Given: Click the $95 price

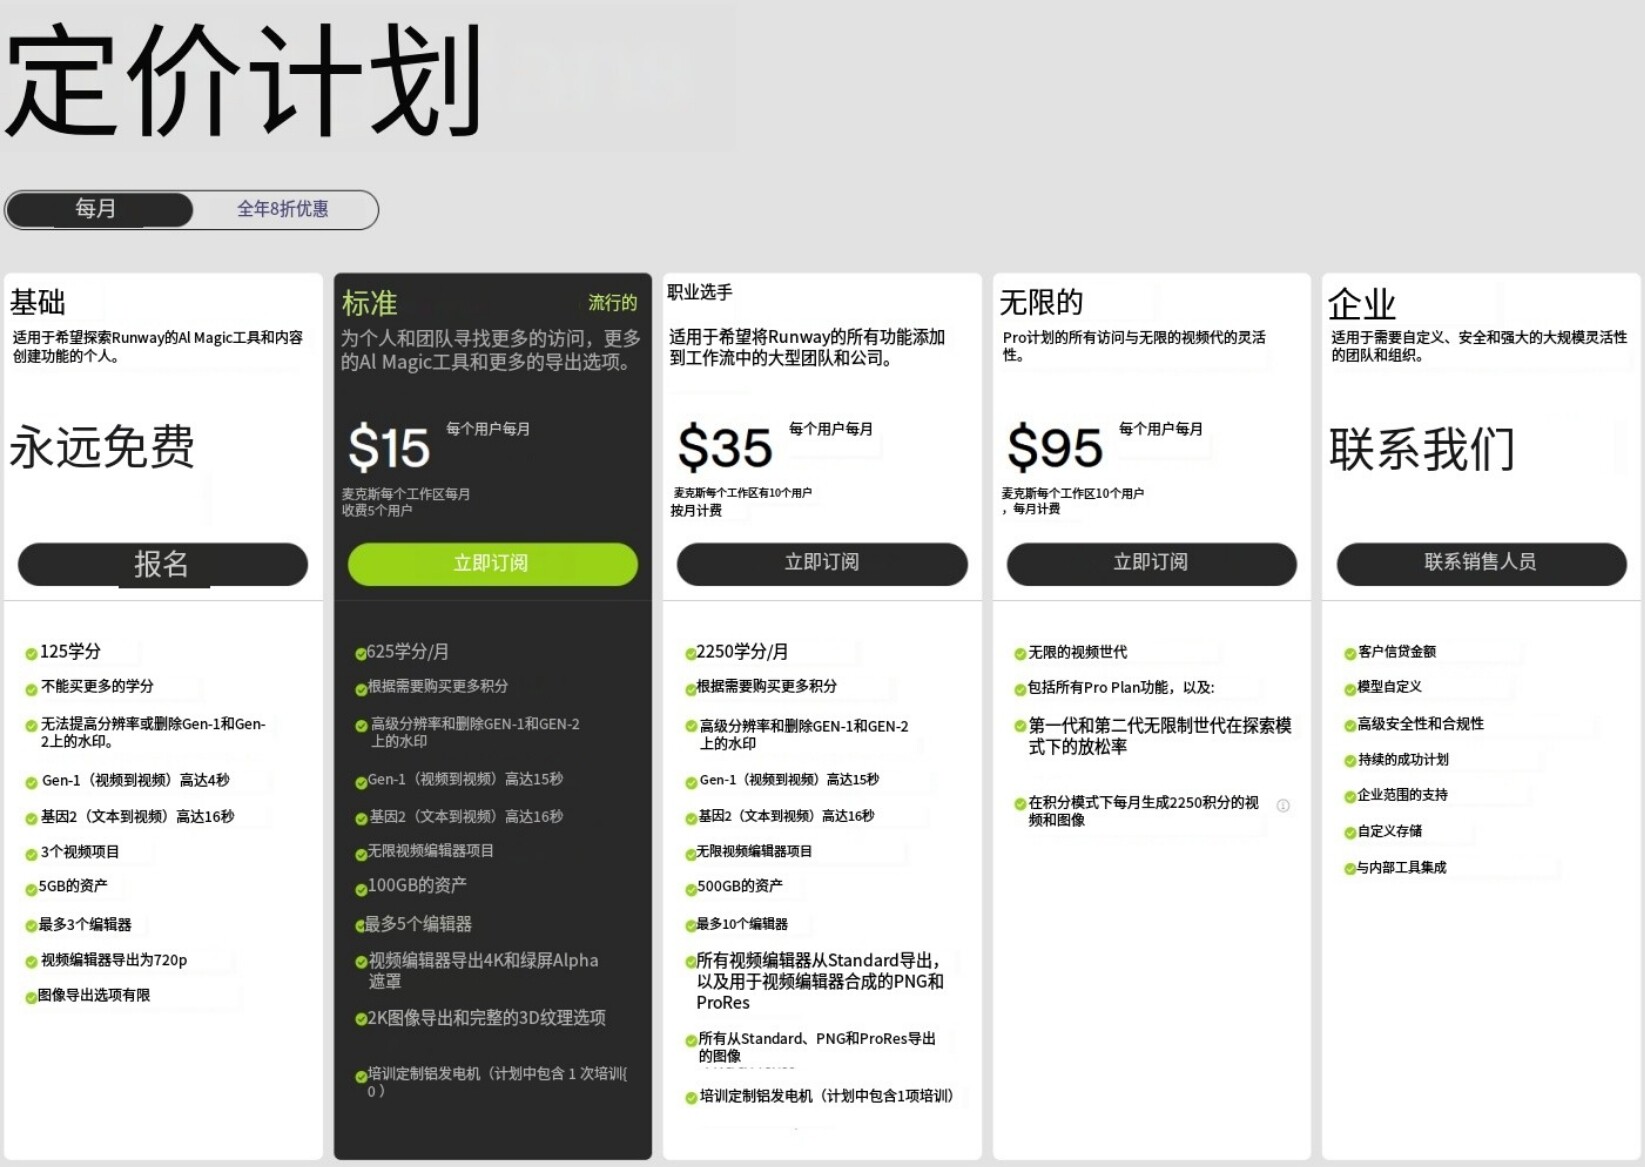Looking at the screenshot, I should tap(1055, 448).
